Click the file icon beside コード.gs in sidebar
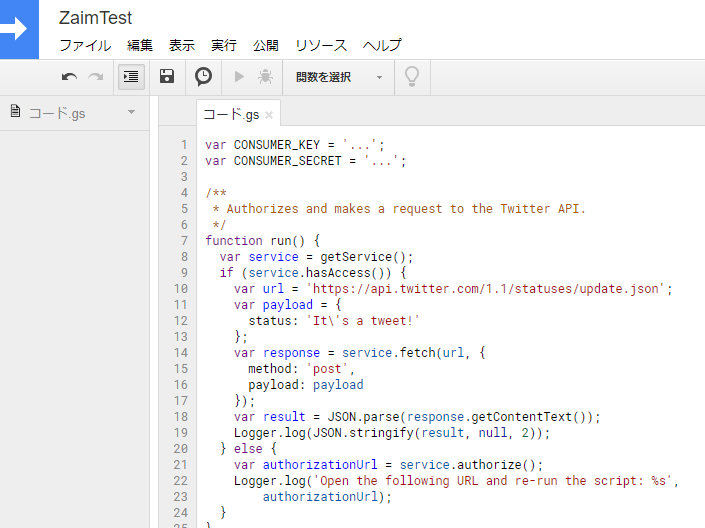Screen dimensions: 705x528 point(15,111)
